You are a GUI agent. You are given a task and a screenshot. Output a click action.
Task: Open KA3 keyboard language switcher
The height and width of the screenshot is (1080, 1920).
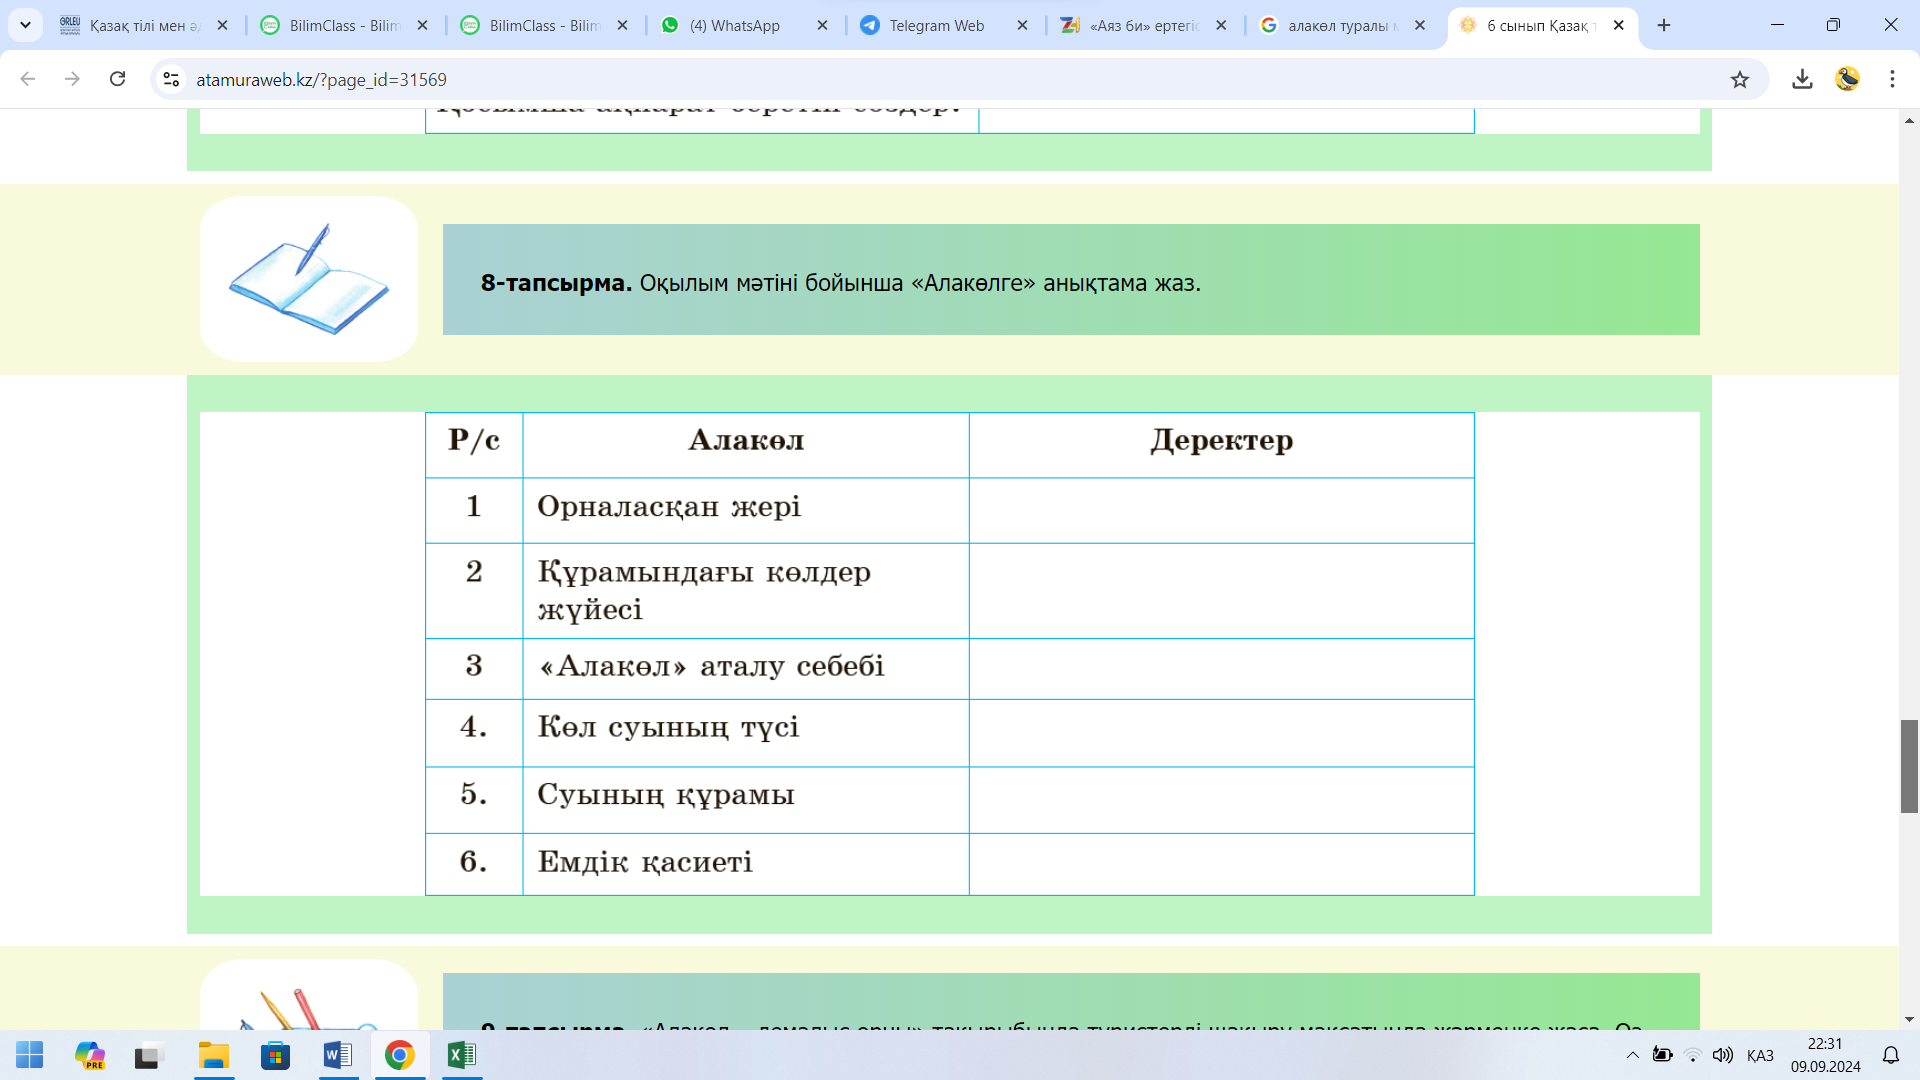point(1760,1055)
